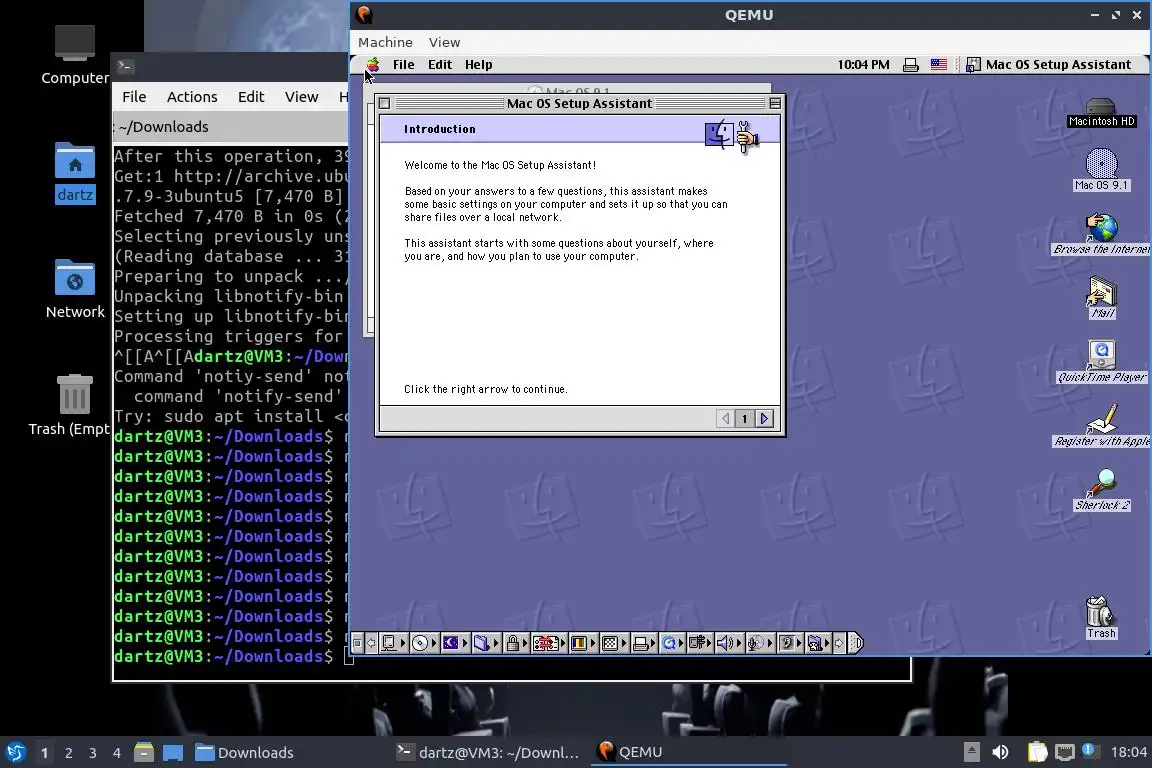The image size is (1152, 768).
Task: Open the CD control strip module
Action: (424, 643)
